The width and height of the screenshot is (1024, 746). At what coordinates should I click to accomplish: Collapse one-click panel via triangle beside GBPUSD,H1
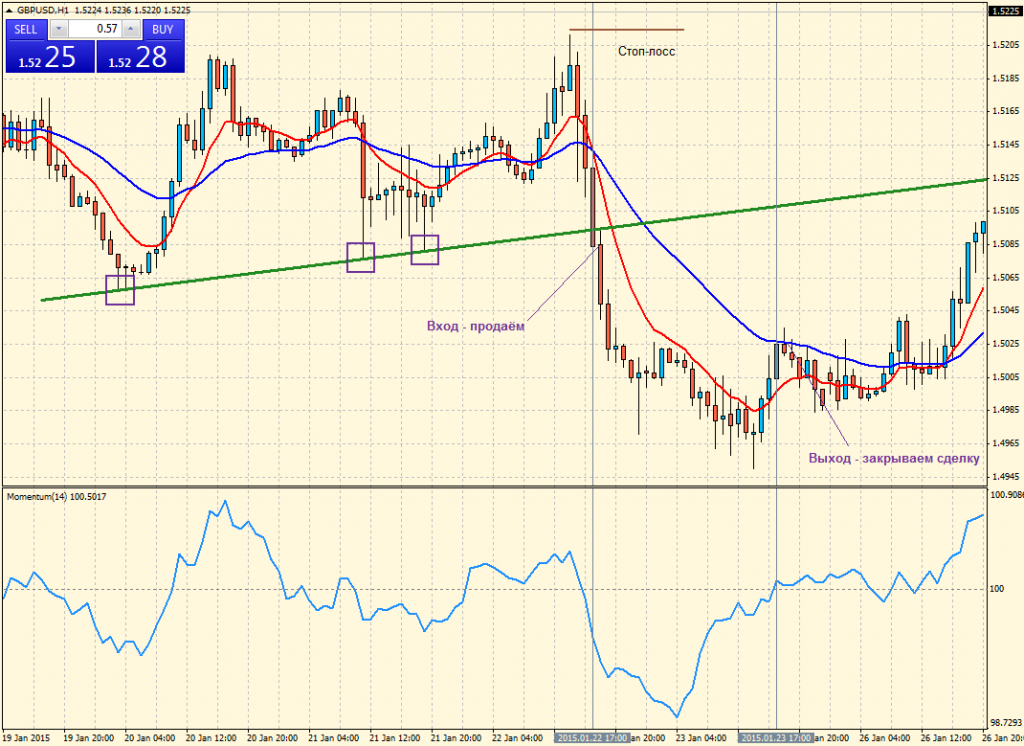(x=9, y=9)
